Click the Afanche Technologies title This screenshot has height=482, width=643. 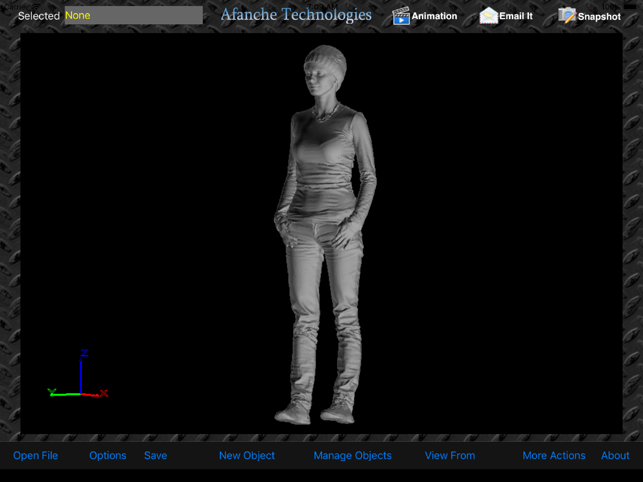pos(296,15)
